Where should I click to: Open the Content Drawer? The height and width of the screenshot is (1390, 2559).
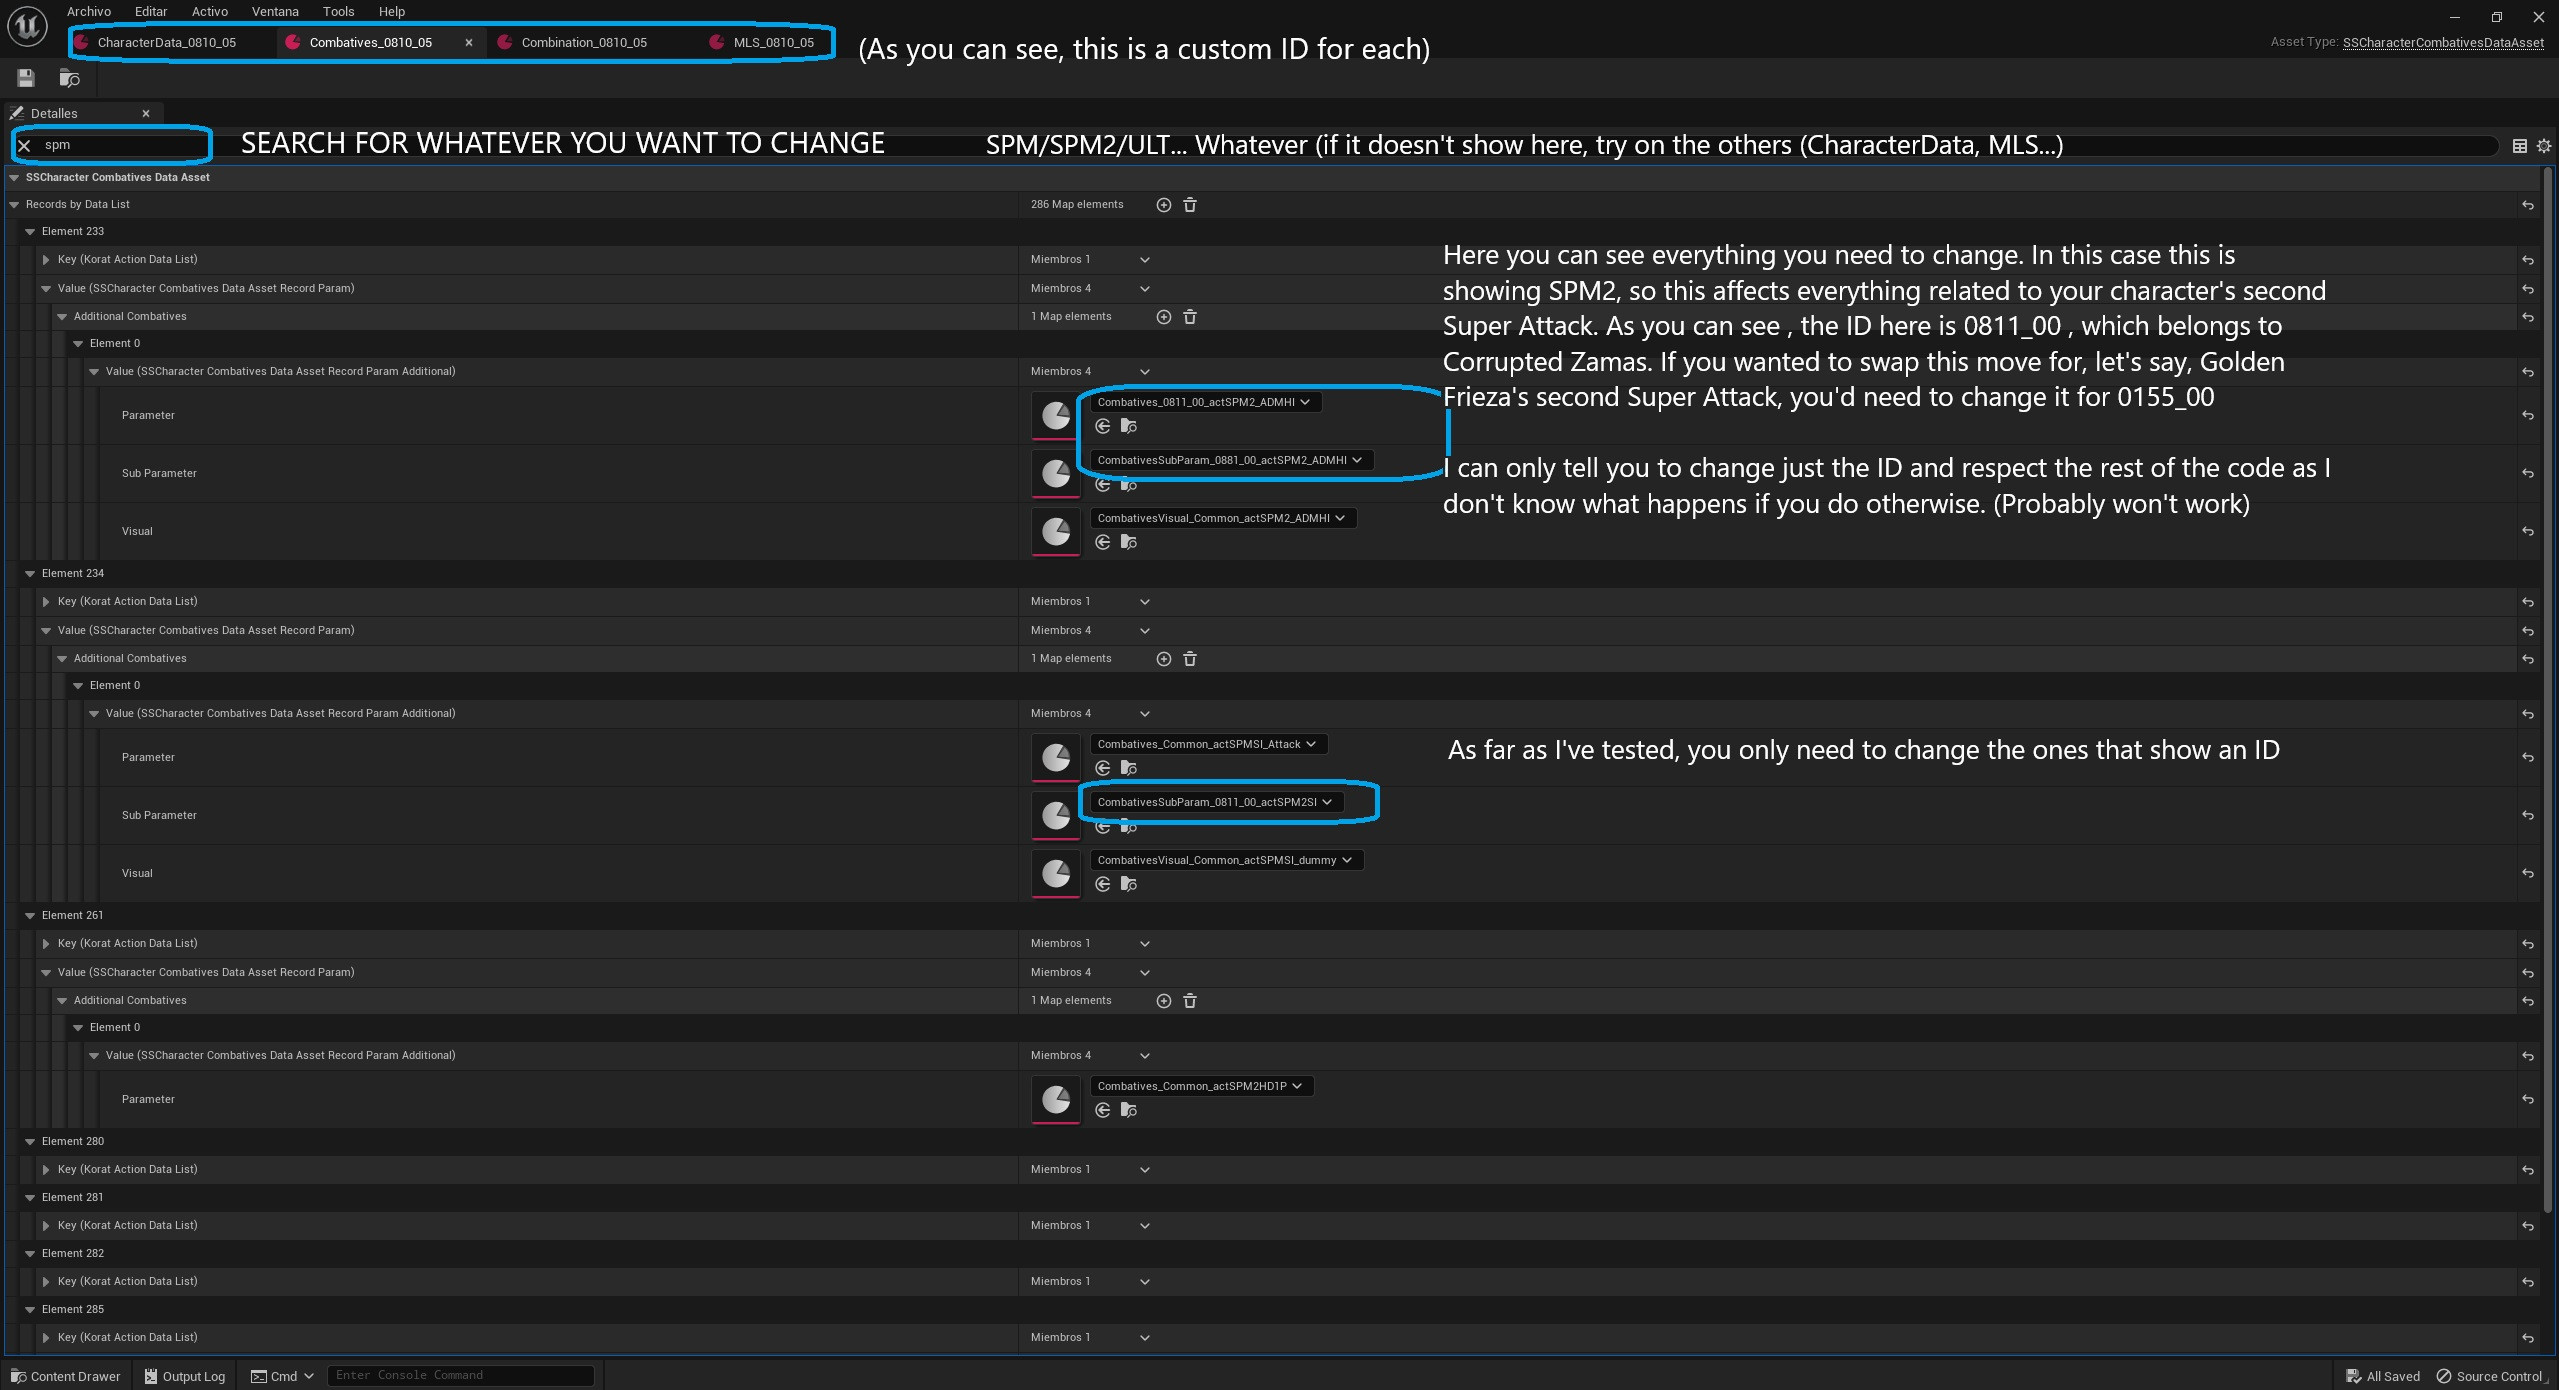65,1376
